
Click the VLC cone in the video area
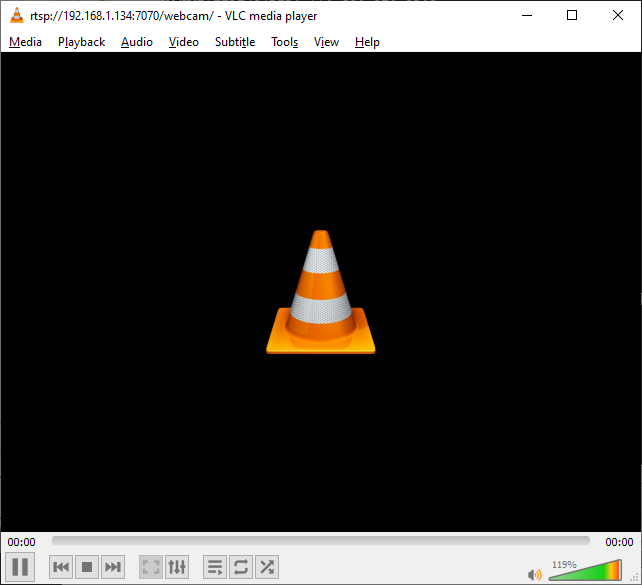tap(321, 292)
